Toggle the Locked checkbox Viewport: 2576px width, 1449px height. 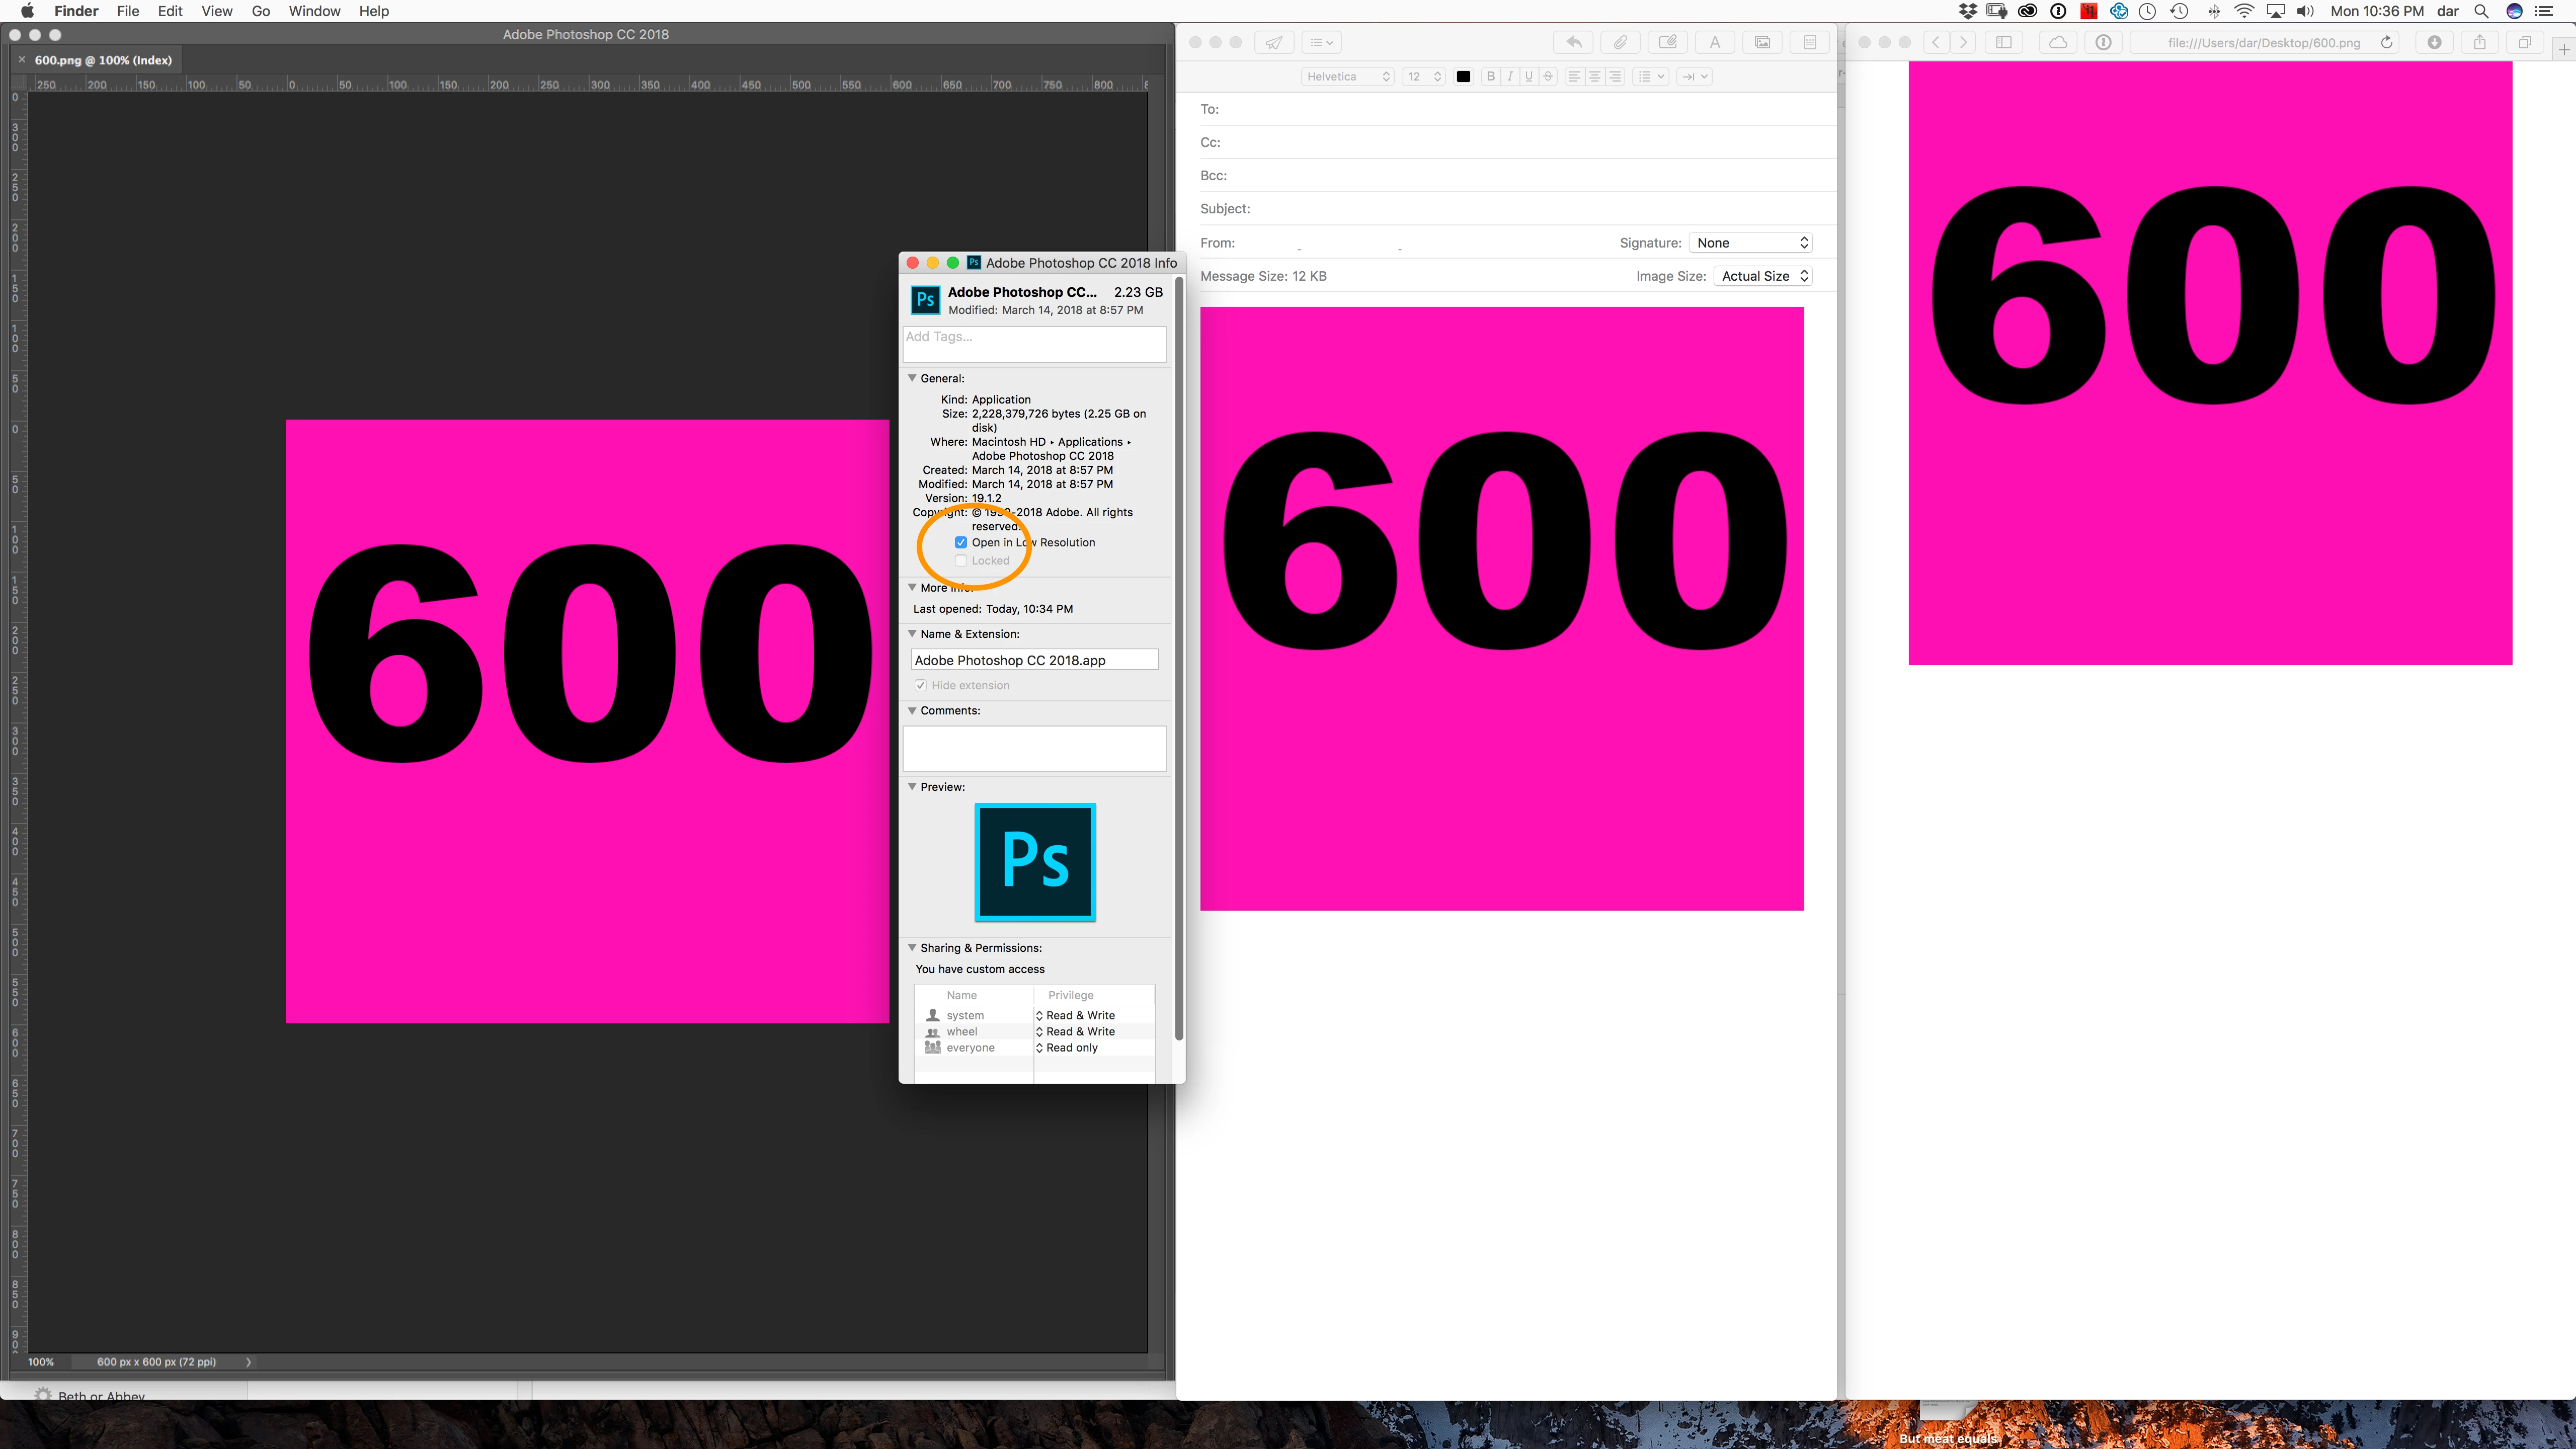[961, 560]
